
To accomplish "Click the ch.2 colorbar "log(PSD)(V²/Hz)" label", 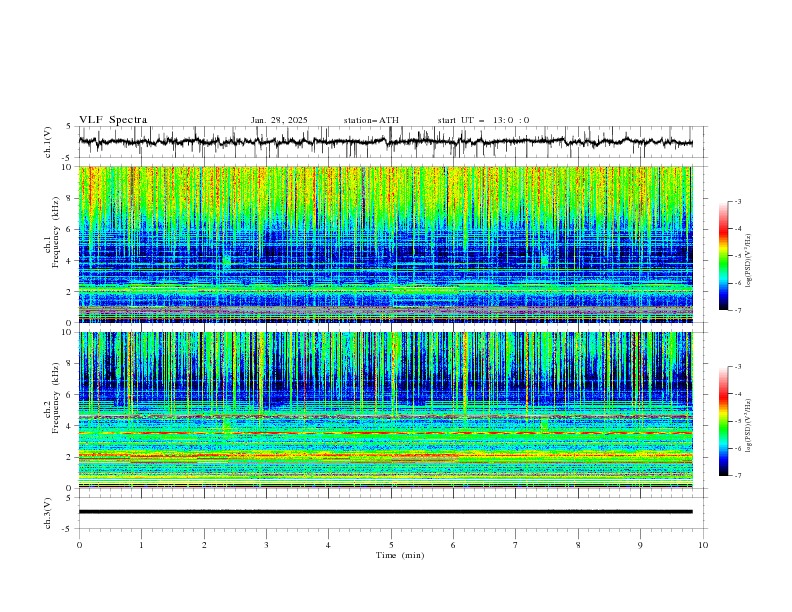I will (748, 425).
